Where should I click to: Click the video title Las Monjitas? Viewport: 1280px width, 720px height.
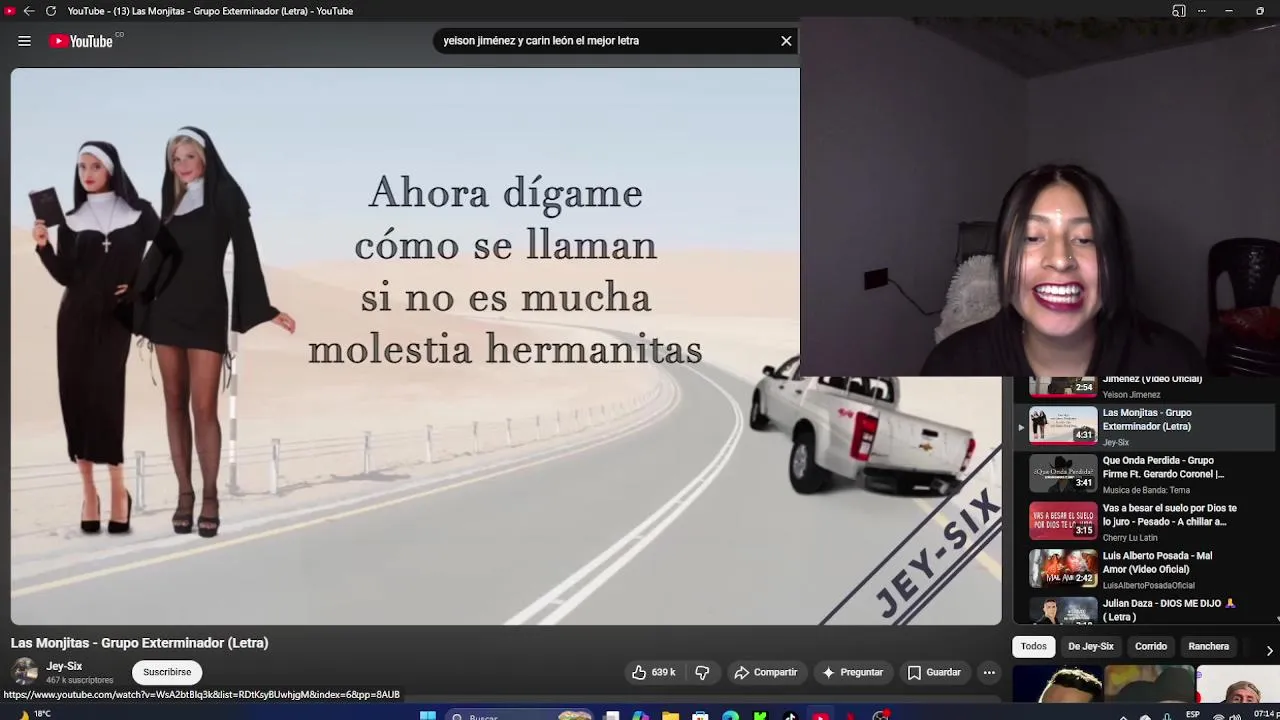point(140,643)
